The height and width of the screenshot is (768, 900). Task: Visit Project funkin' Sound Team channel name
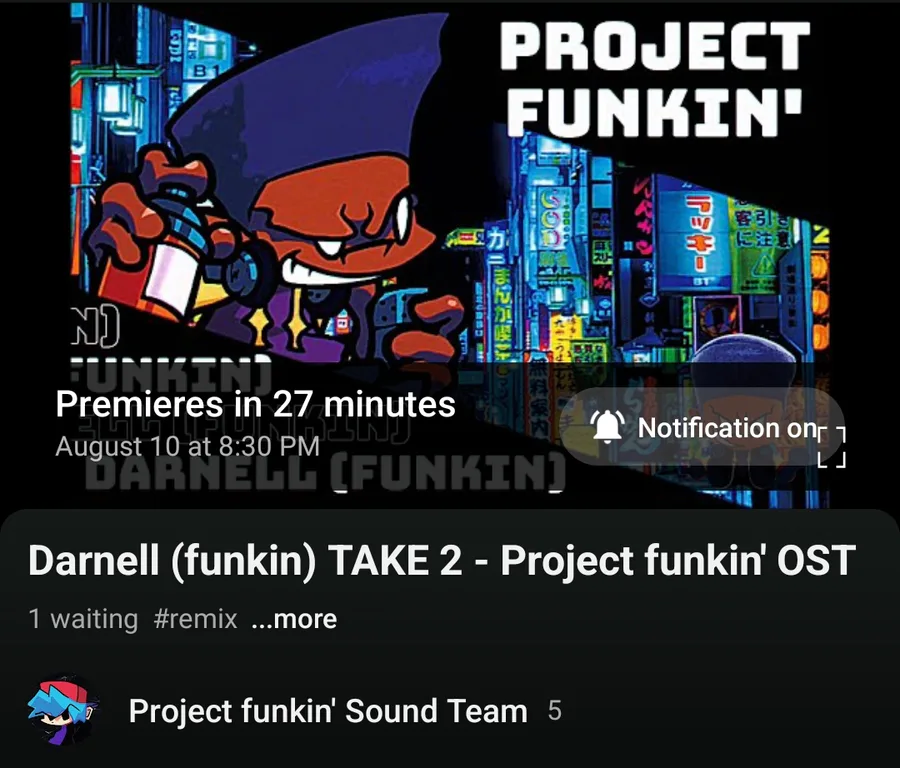tap(328, 711)
